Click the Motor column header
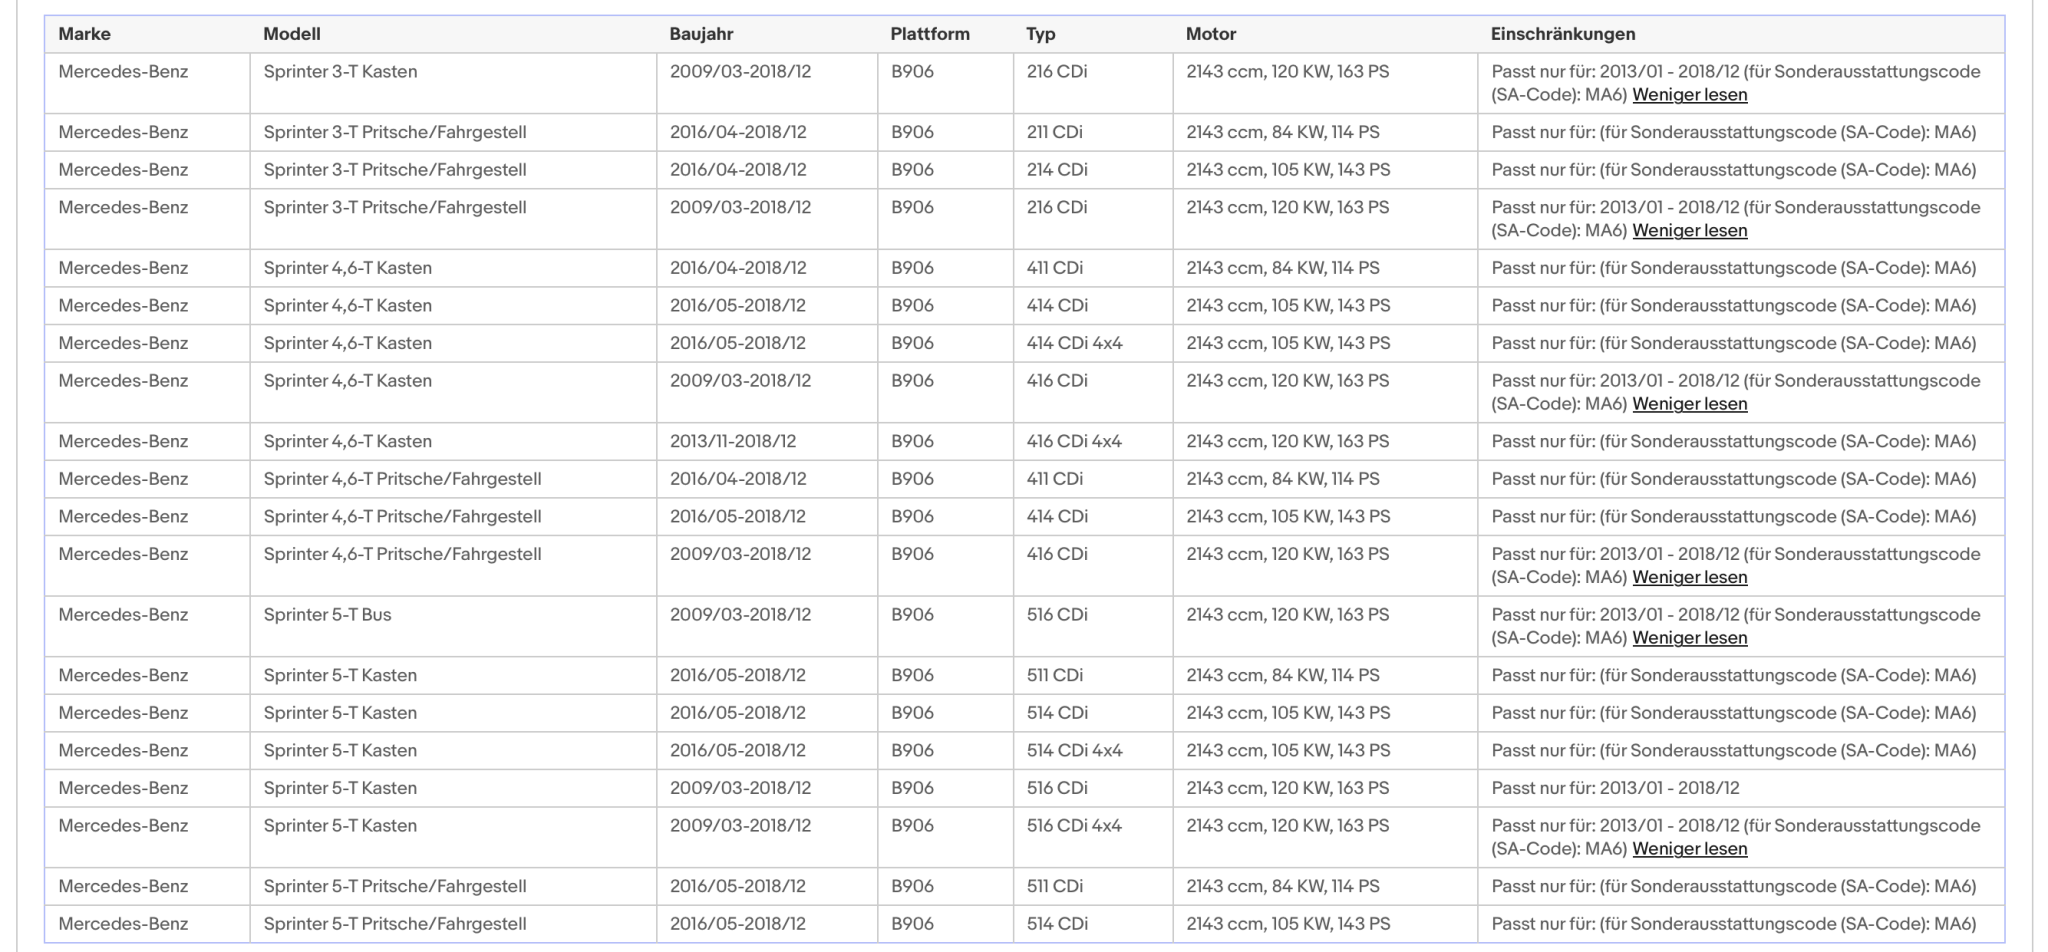Image resolution: width=2048 pixels, height=952 pixels. coord(1211,34)
